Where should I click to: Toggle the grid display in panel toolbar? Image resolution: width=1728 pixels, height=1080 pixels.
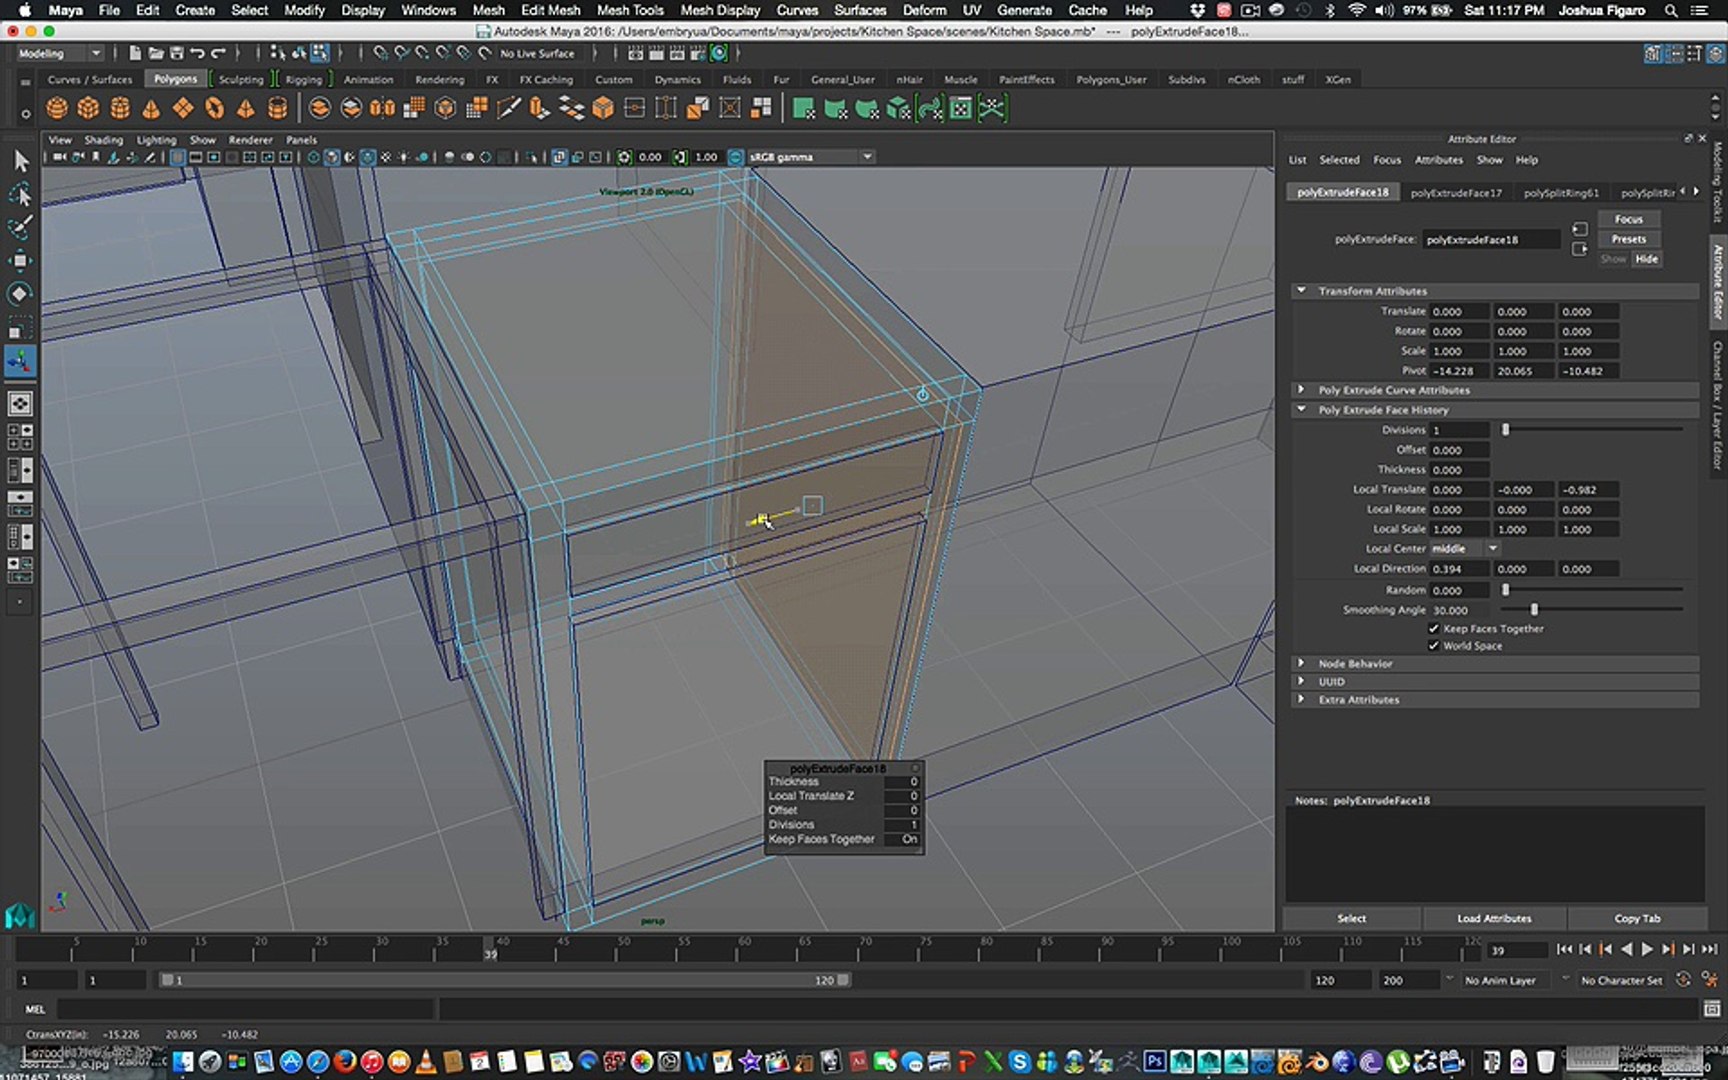177,157
